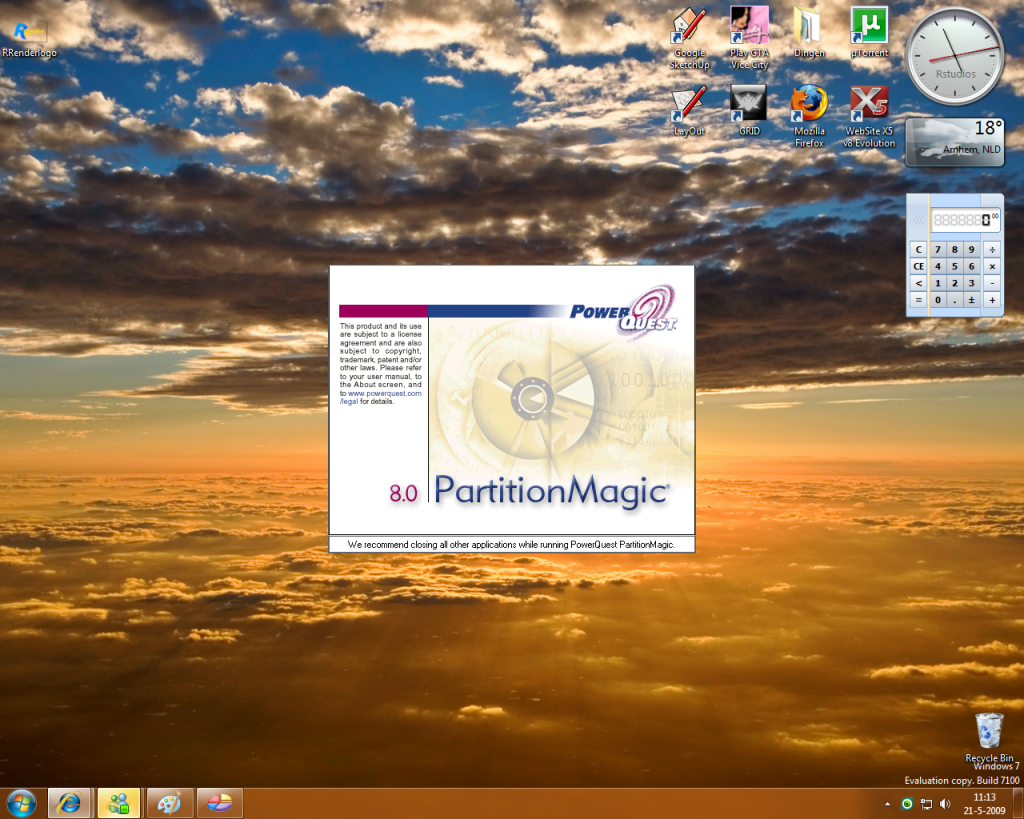Image resolution: width=1024 pixels, height=819 pixels.
Task: Click the CE button on the calculator
Action: coord(919,266)
